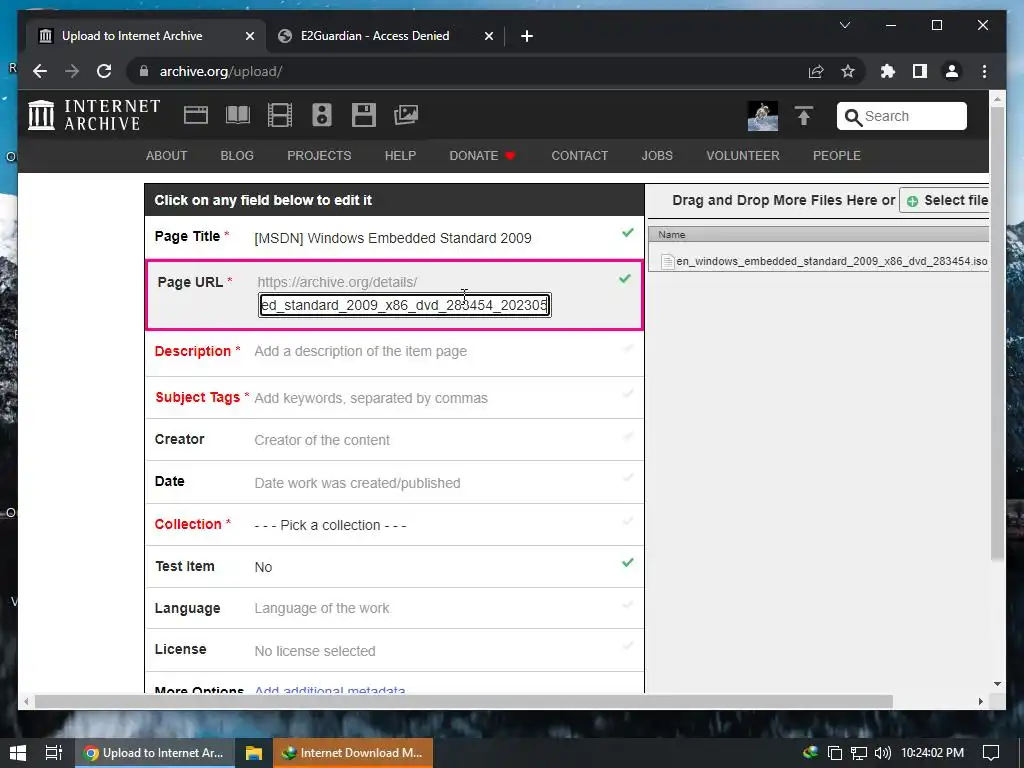Open the Web (Wayback) media icon

(196, 115)
